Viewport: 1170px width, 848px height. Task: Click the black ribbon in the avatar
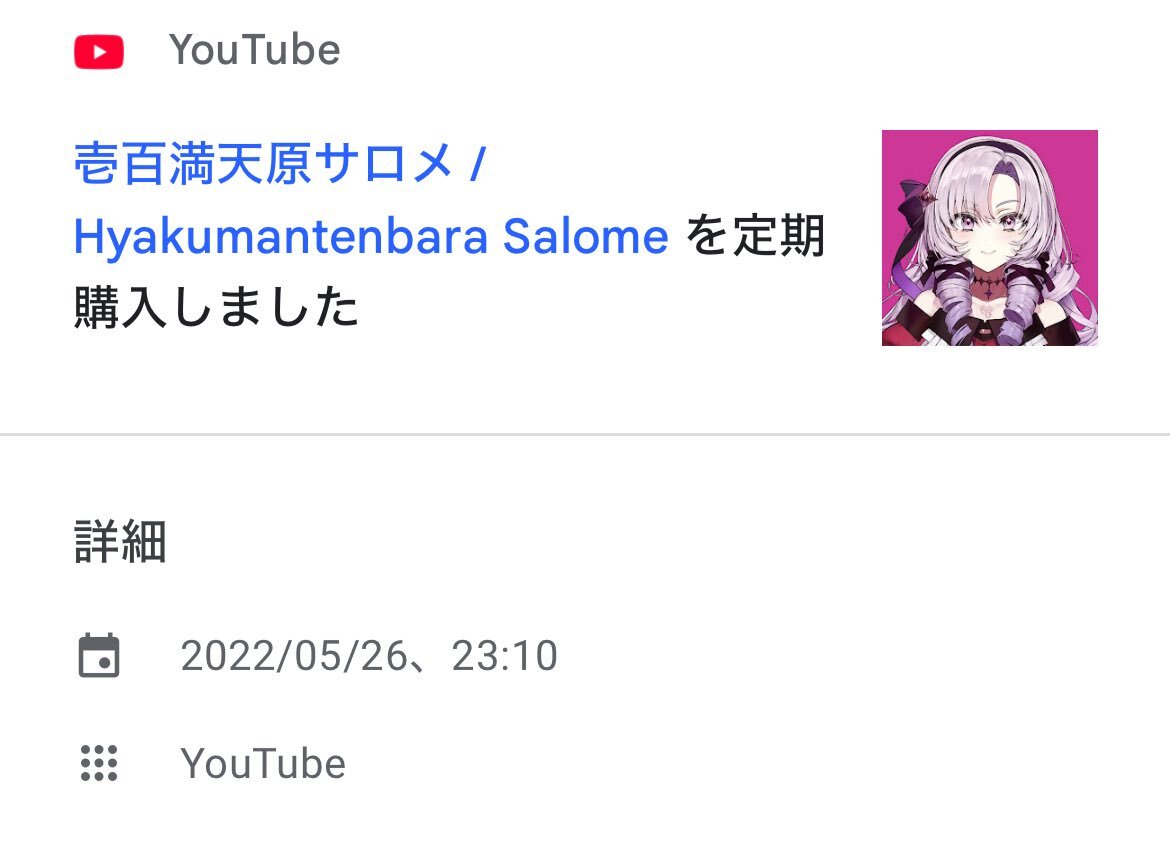point(914,200)
